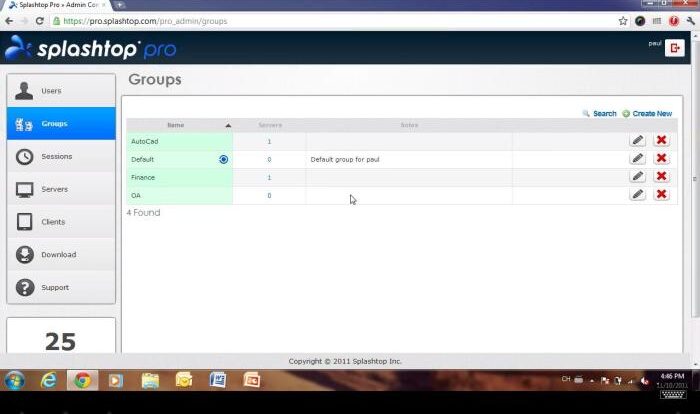The width and height of the screenshot is (700, 414).
Task: Click the 'Default group for paul' note
Action: (345, 159)
